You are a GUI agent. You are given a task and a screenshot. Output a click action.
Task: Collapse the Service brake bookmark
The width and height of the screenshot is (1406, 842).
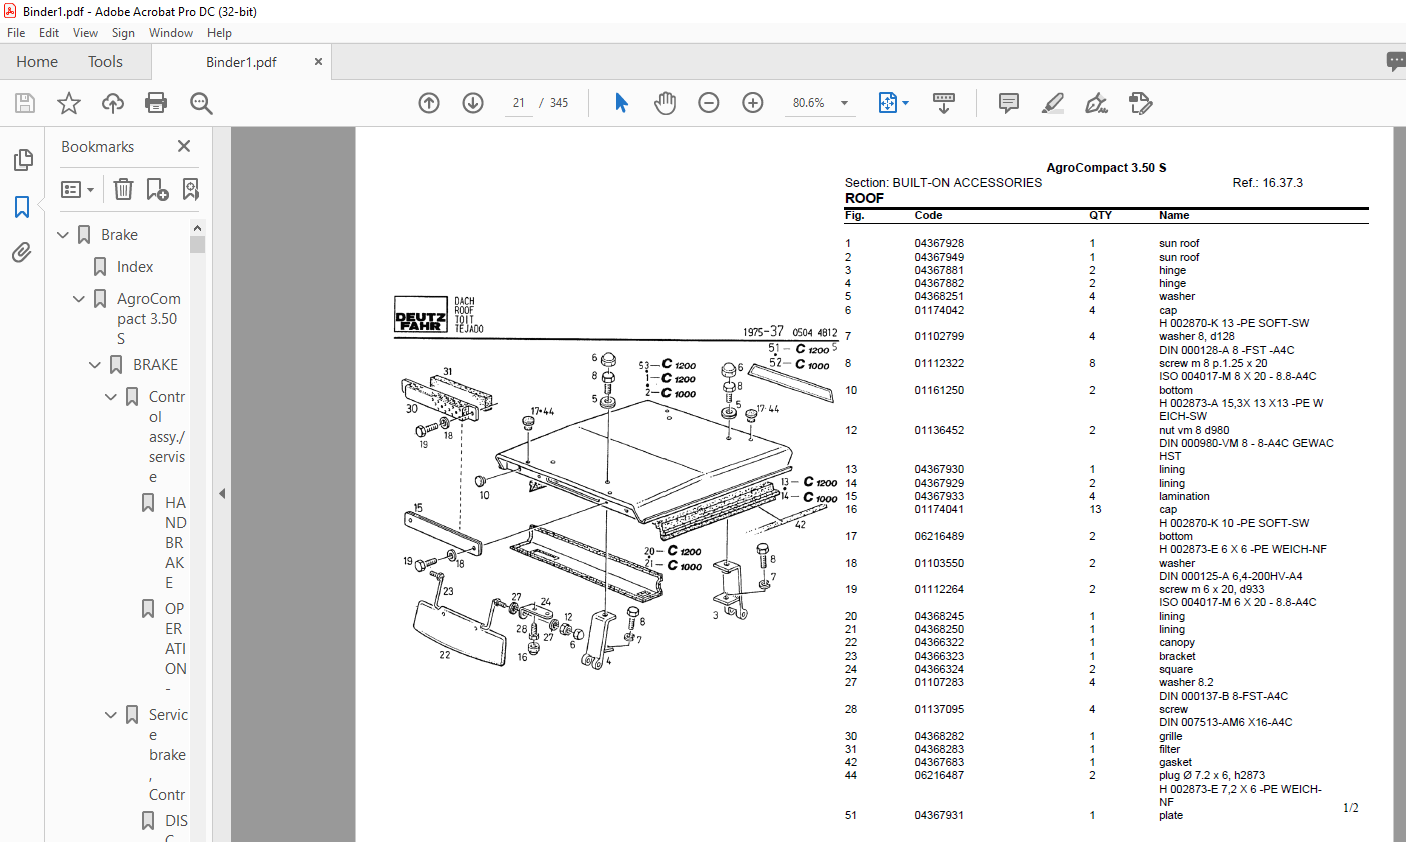coord(111,715)
